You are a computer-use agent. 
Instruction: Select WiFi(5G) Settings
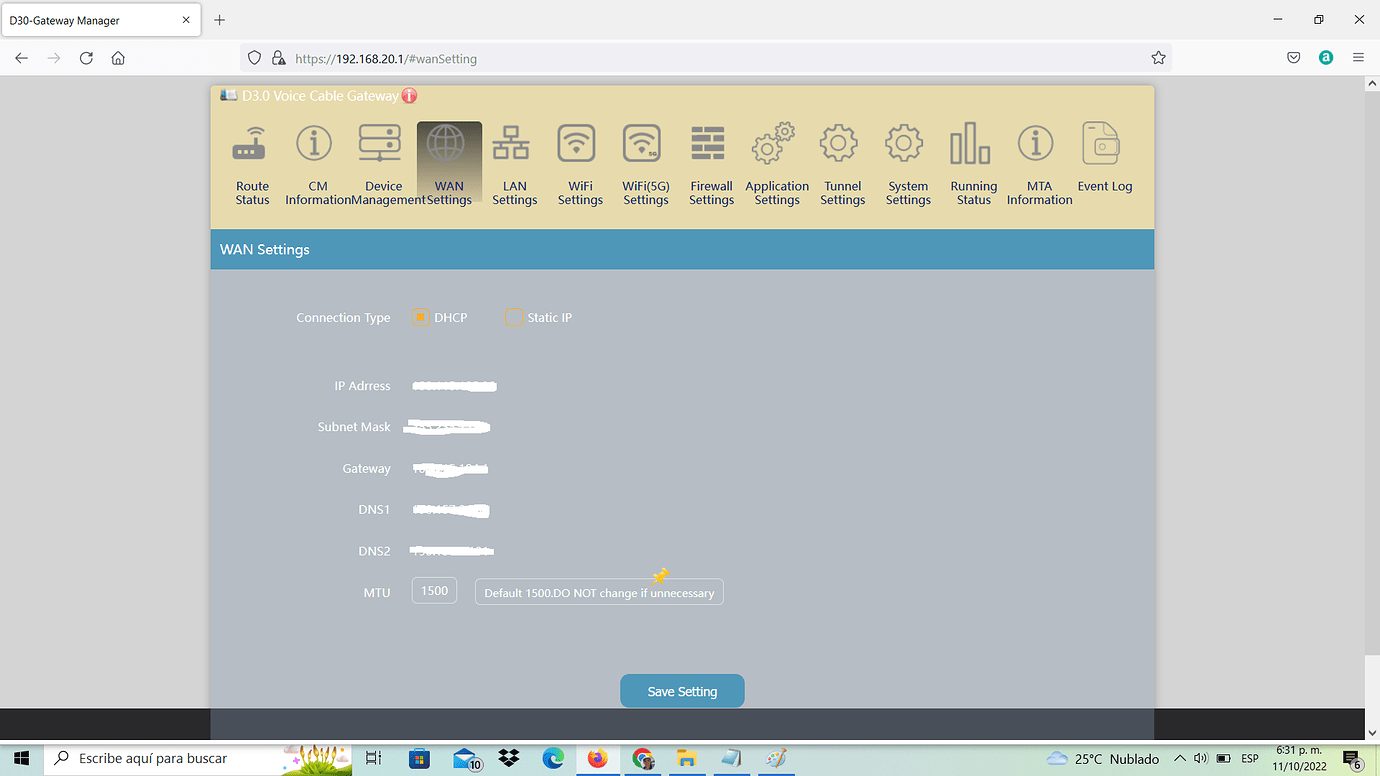click(x=645, y=162)
